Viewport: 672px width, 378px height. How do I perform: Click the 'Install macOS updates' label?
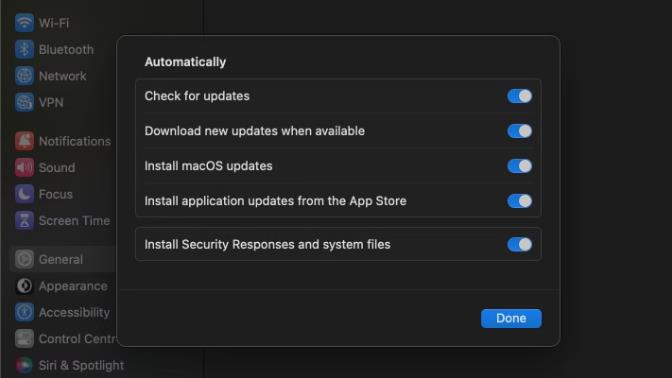pyautogui.click(x=208, y=166)
